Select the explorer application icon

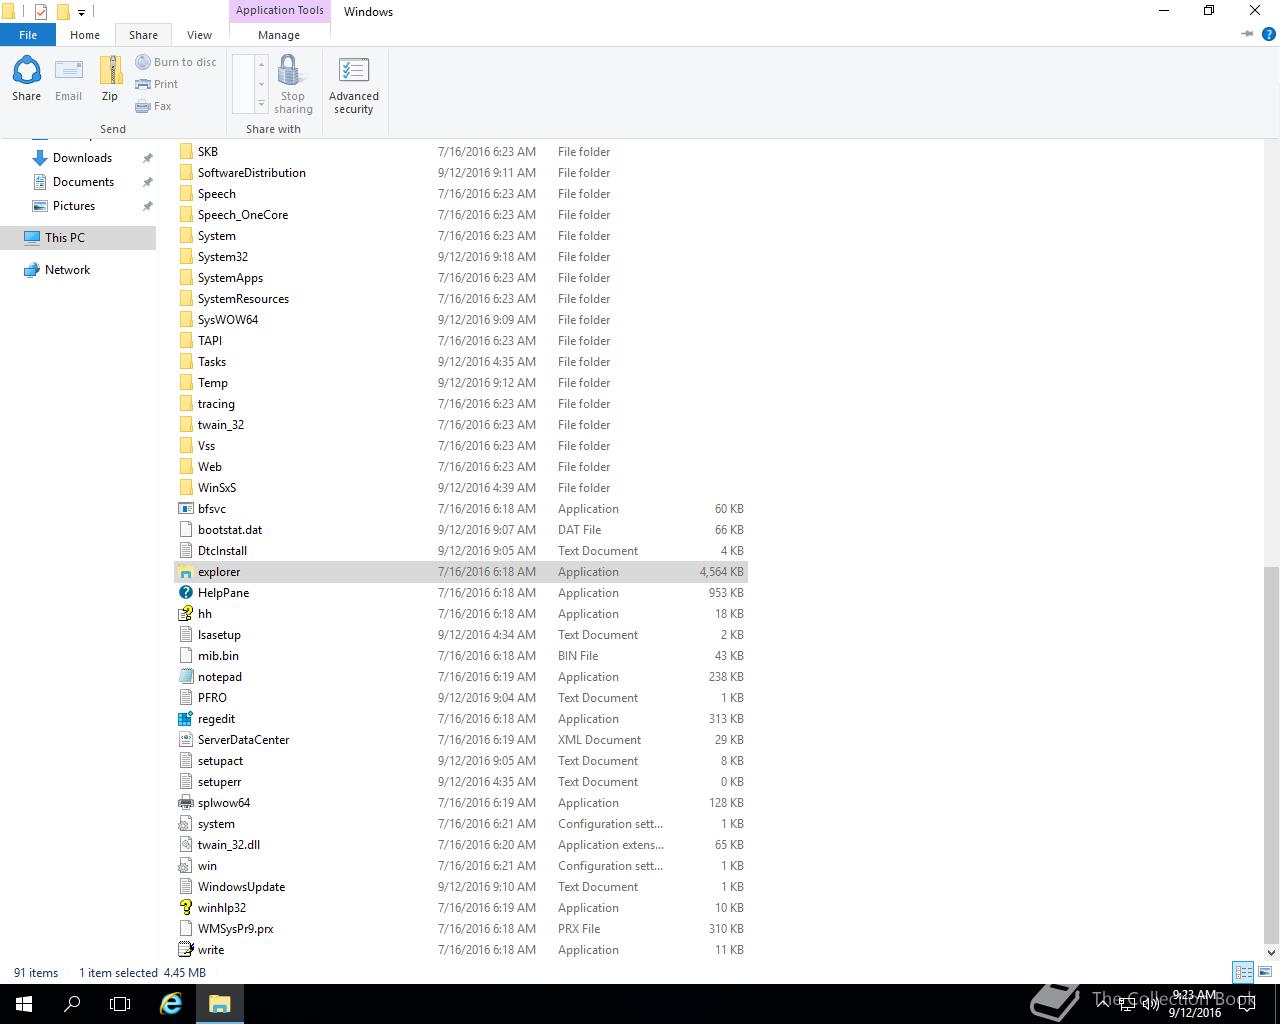pyautogui.click(x=185, y=572)
